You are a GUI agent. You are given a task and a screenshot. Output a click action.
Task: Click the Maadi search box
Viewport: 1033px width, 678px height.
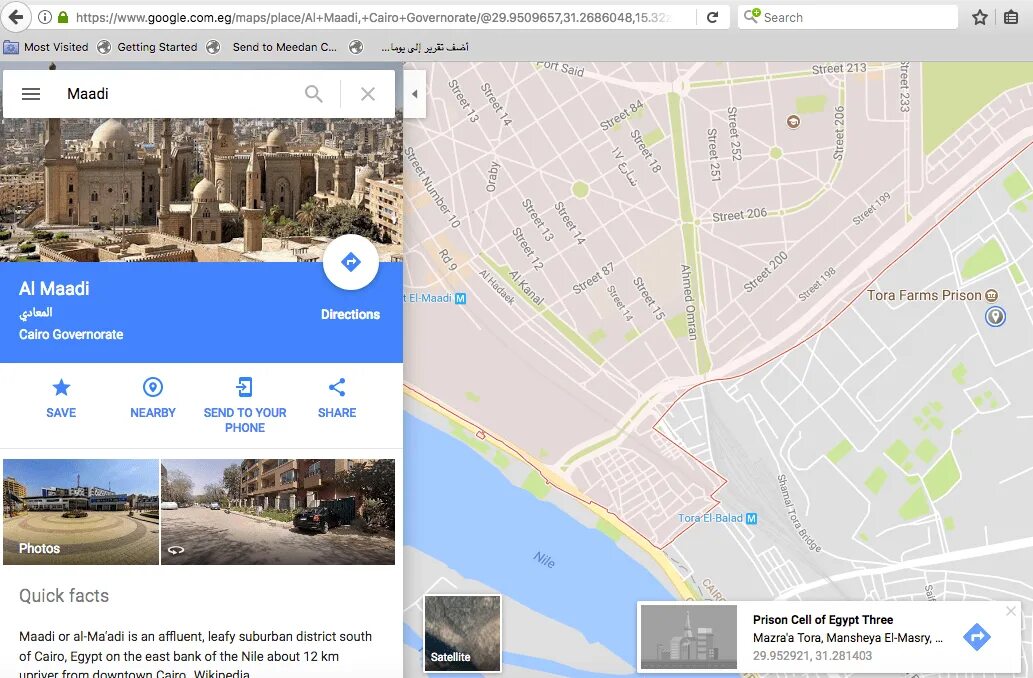[x=178, y=94]
